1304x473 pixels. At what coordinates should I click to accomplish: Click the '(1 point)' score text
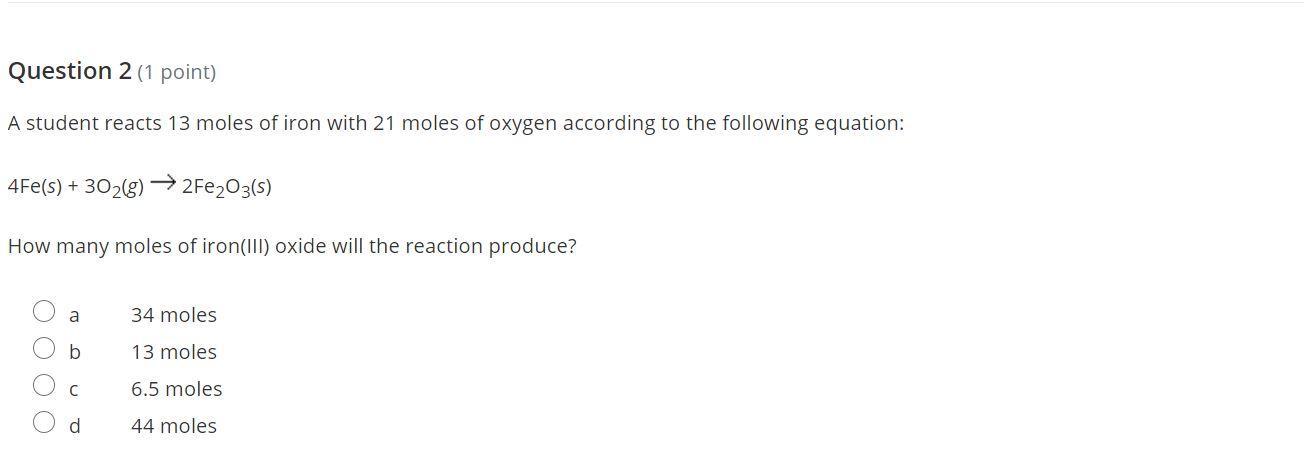pos(177,72)
